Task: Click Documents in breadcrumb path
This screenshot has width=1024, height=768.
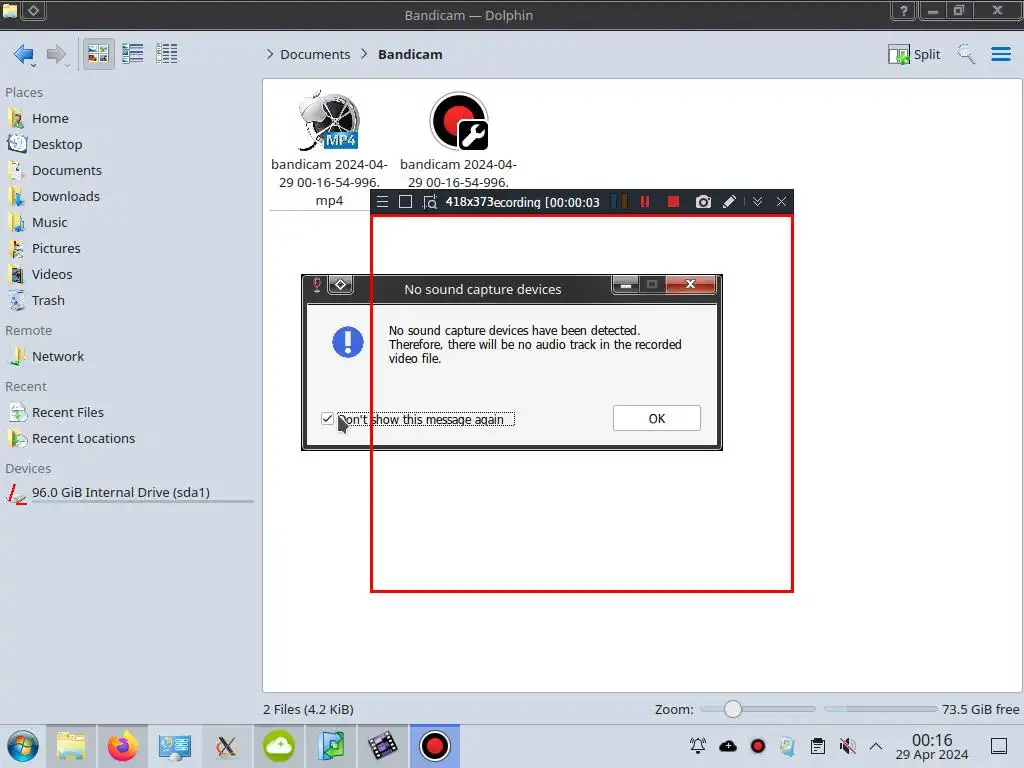Action: [315, 54]
